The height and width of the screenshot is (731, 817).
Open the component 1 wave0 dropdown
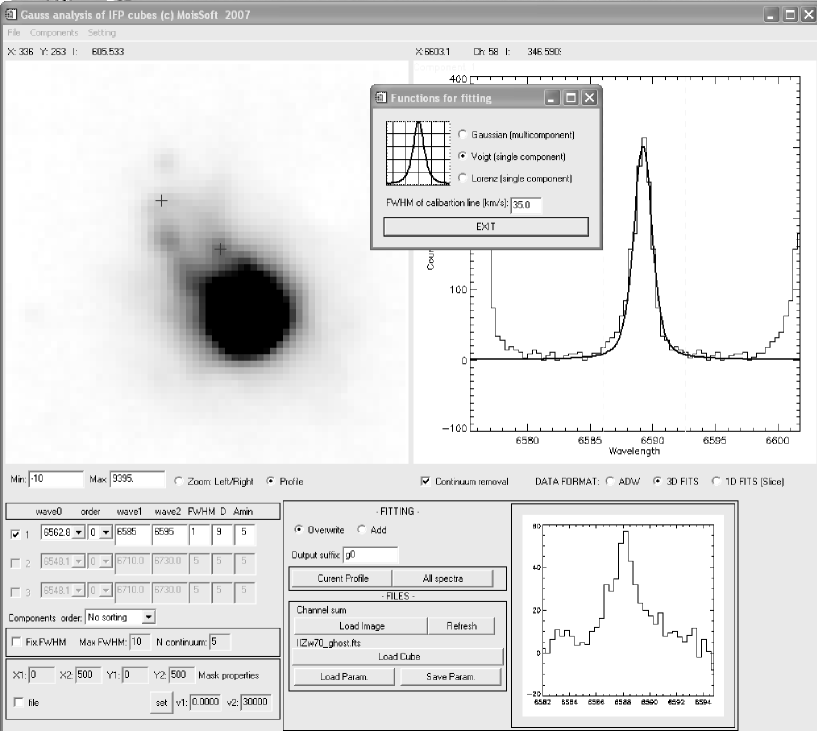click(76, 535)
